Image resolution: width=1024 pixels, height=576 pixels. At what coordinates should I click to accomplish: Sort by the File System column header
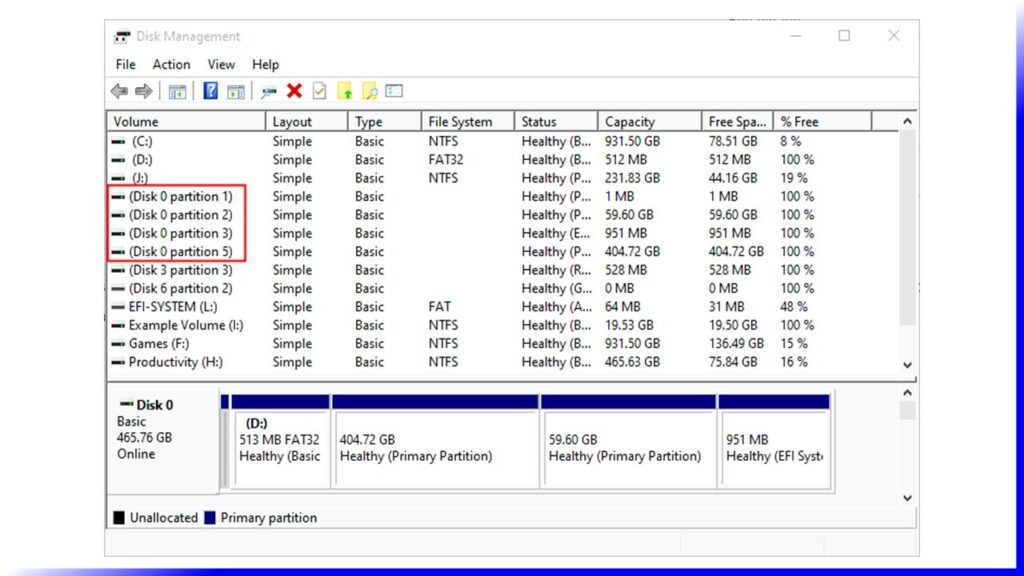(x=460, y=122)
